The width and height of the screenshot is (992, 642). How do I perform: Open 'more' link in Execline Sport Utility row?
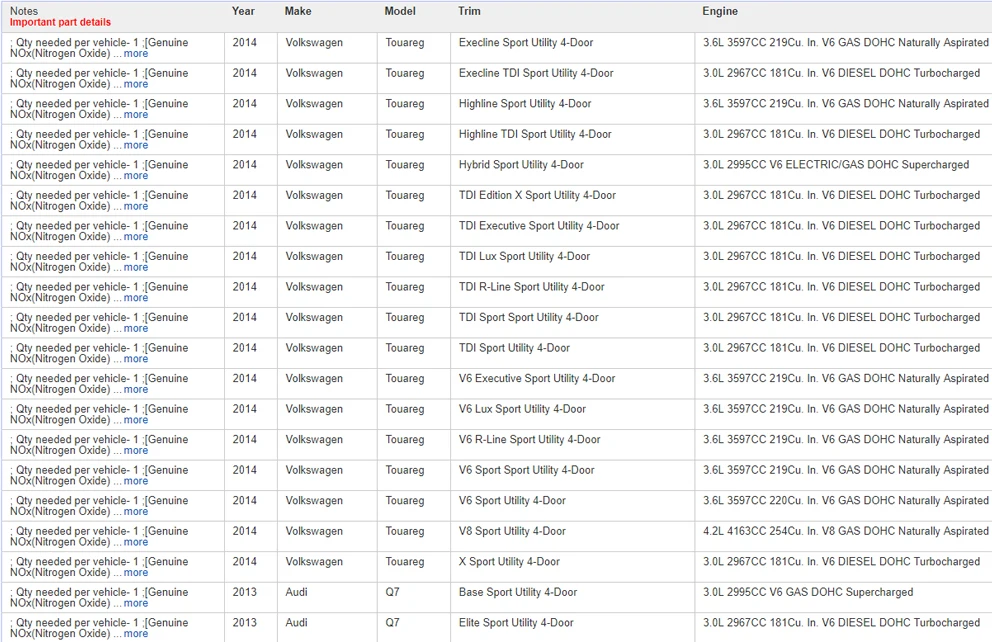[135, 54]
